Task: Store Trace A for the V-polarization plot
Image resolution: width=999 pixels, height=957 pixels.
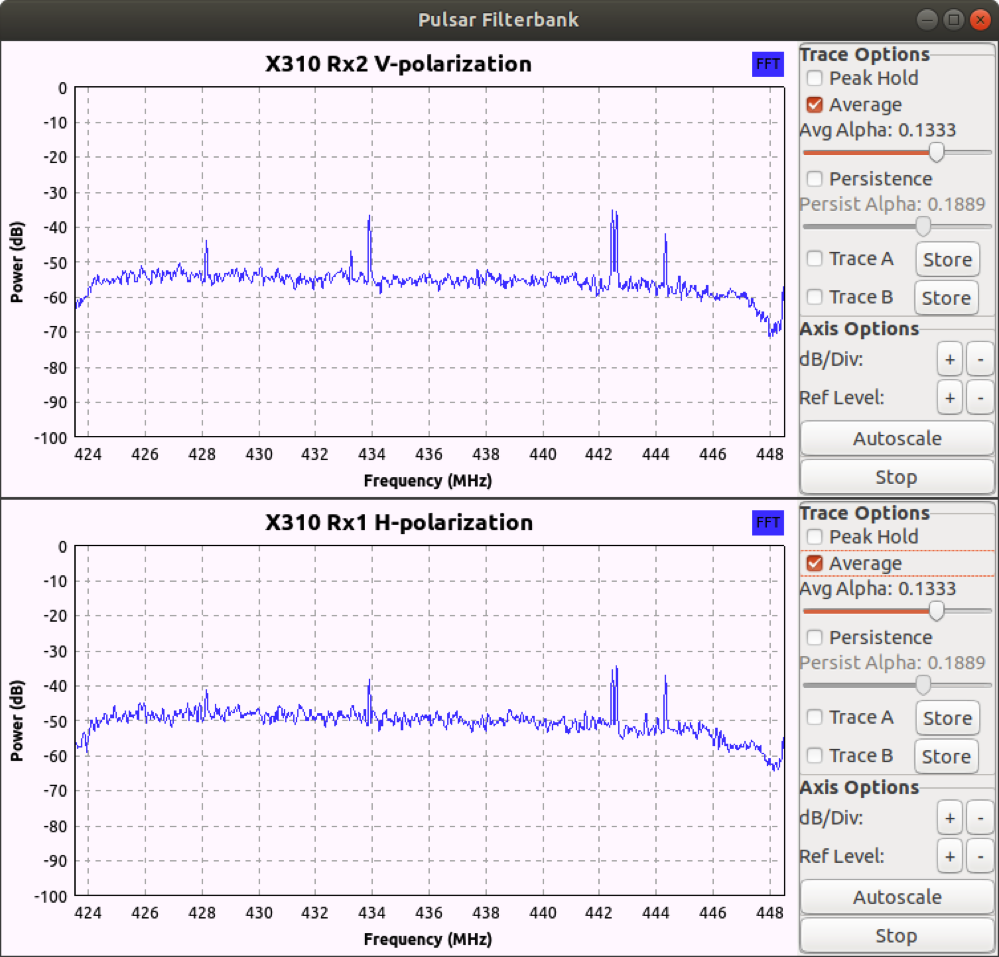Action: [947, 259]
